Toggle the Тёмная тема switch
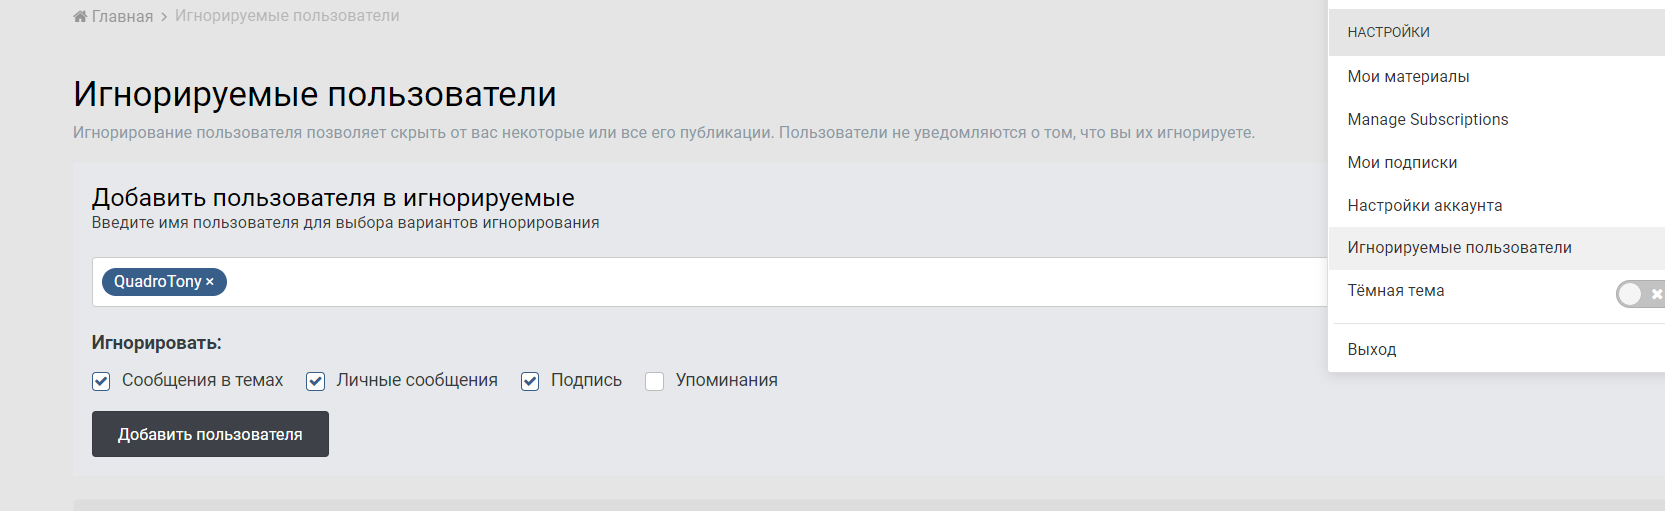1665x511 pixels. point(1639,294)
